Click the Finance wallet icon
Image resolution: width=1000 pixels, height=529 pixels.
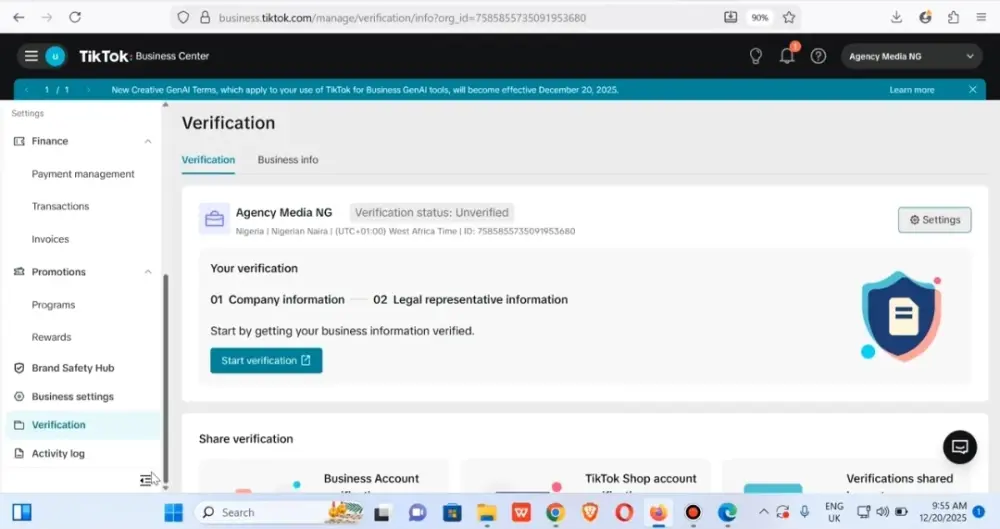tap(19, 141)
